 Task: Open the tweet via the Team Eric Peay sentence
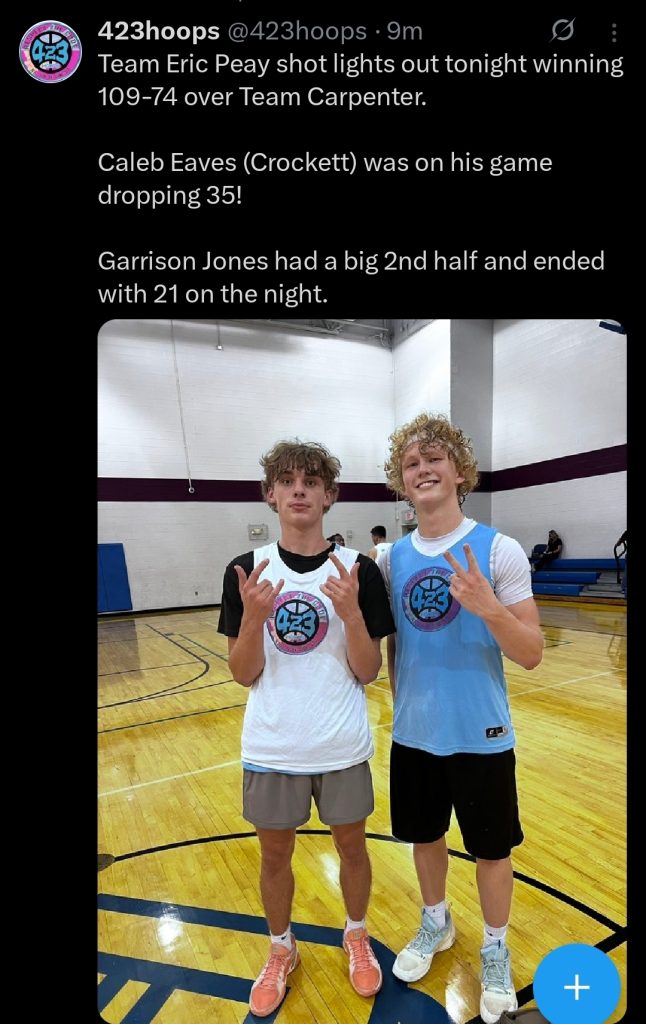[361, 80]
